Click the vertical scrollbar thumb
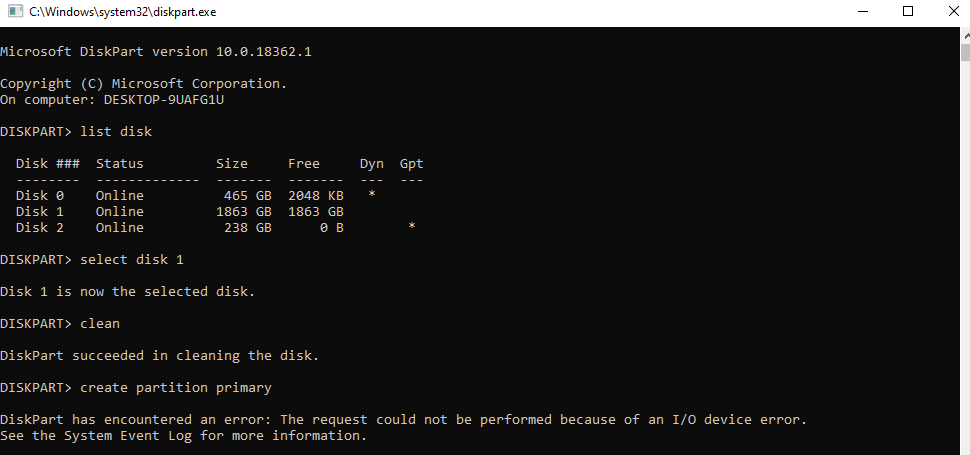Image resolution: width=970 pixels, height=455 pixels. [965, 53]
